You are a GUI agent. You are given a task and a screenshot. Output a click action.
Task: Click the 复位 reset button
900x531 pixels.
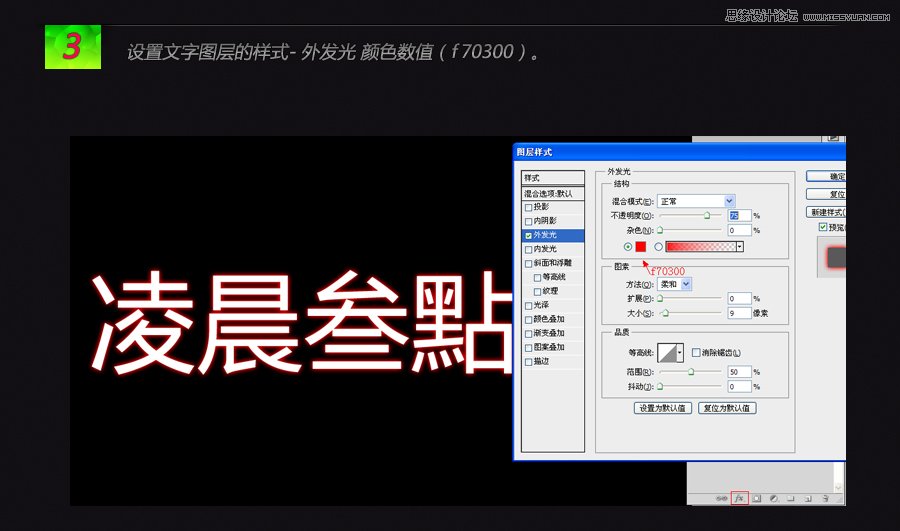pyautogui.click(x=826, y=194)
